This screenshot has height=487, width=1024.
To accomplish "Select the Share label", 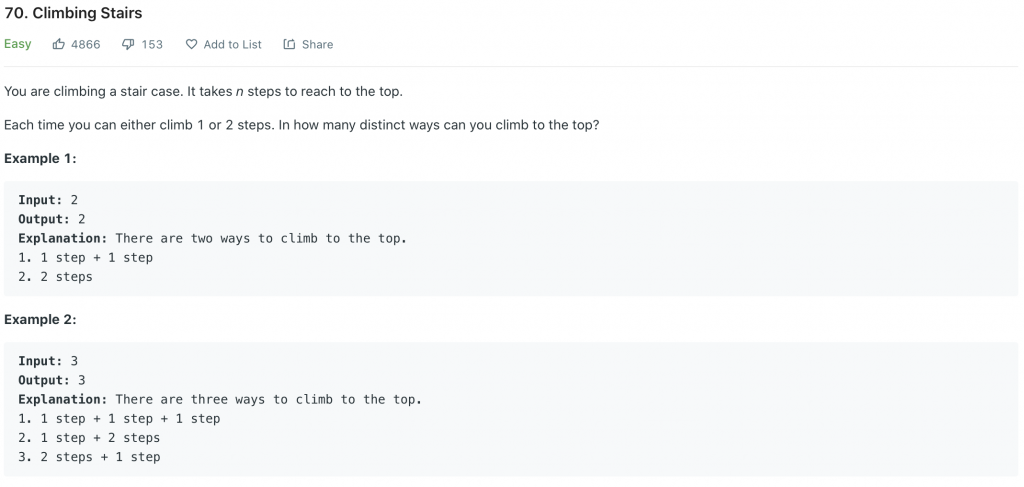I will tap(317, 44).
